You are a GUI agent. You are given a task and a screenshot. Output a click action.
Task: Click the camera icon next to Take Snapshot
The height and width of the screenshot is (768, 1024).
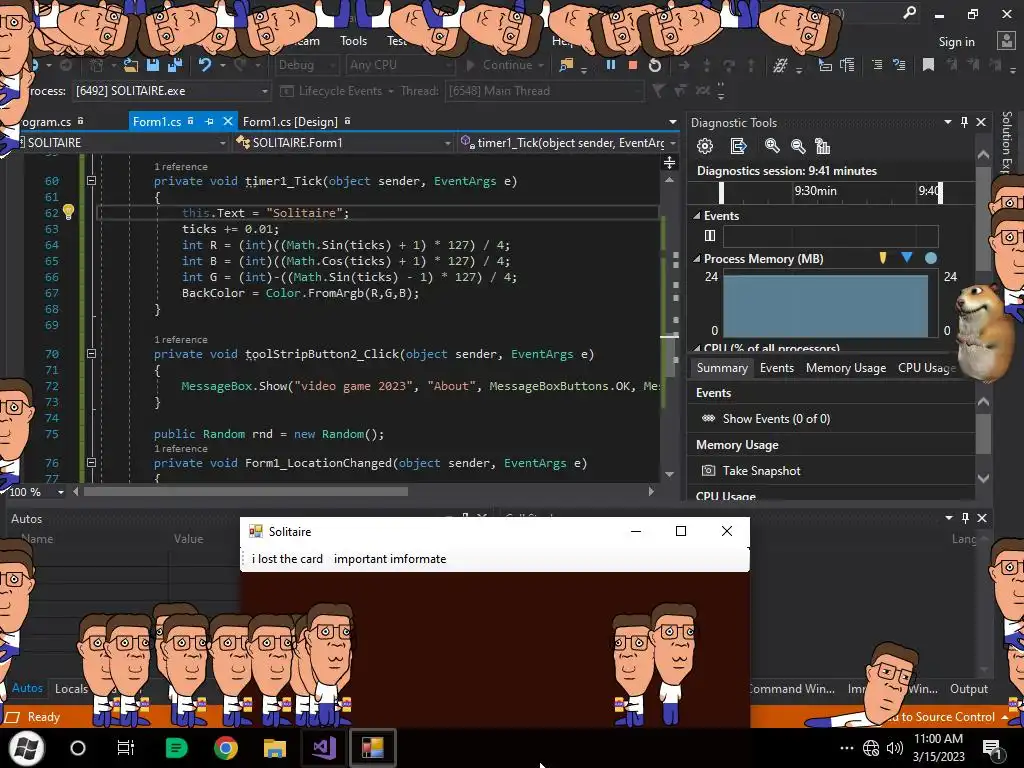(708, 470)
